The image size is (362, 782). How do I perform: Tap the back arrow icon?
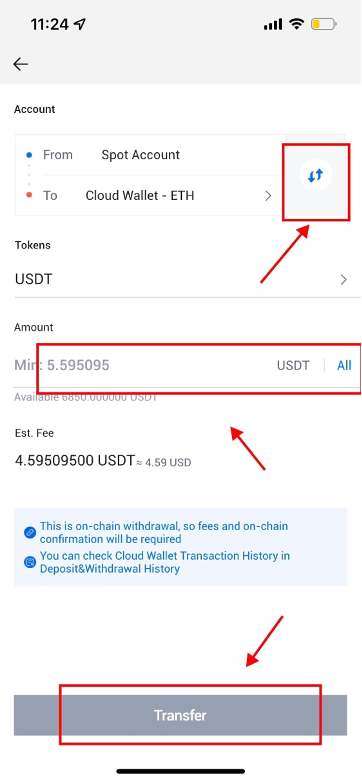[x=20, y=64]
